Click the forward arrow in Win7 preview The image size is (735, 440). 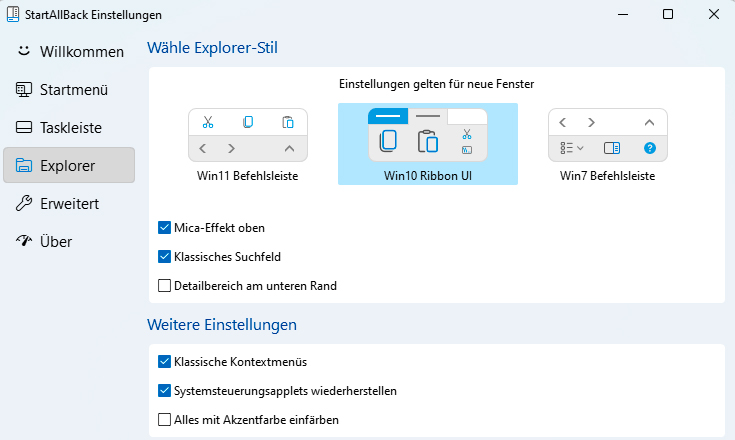591,122
